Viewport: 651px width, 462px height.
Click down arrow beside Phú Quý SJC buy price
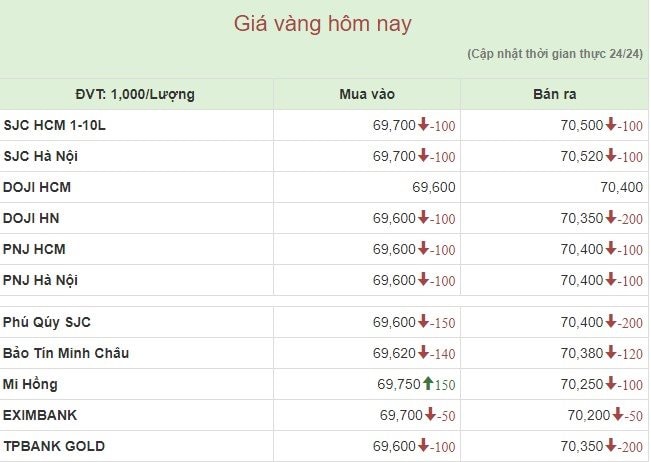click(423, 321)
